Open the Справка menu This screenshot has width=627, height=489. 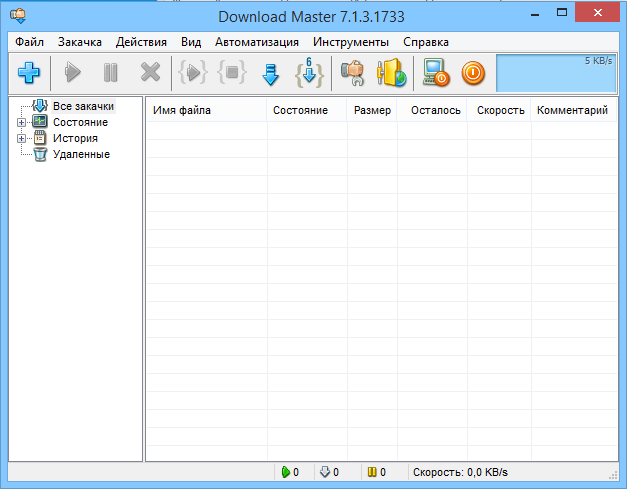click(x=426, y=42)
